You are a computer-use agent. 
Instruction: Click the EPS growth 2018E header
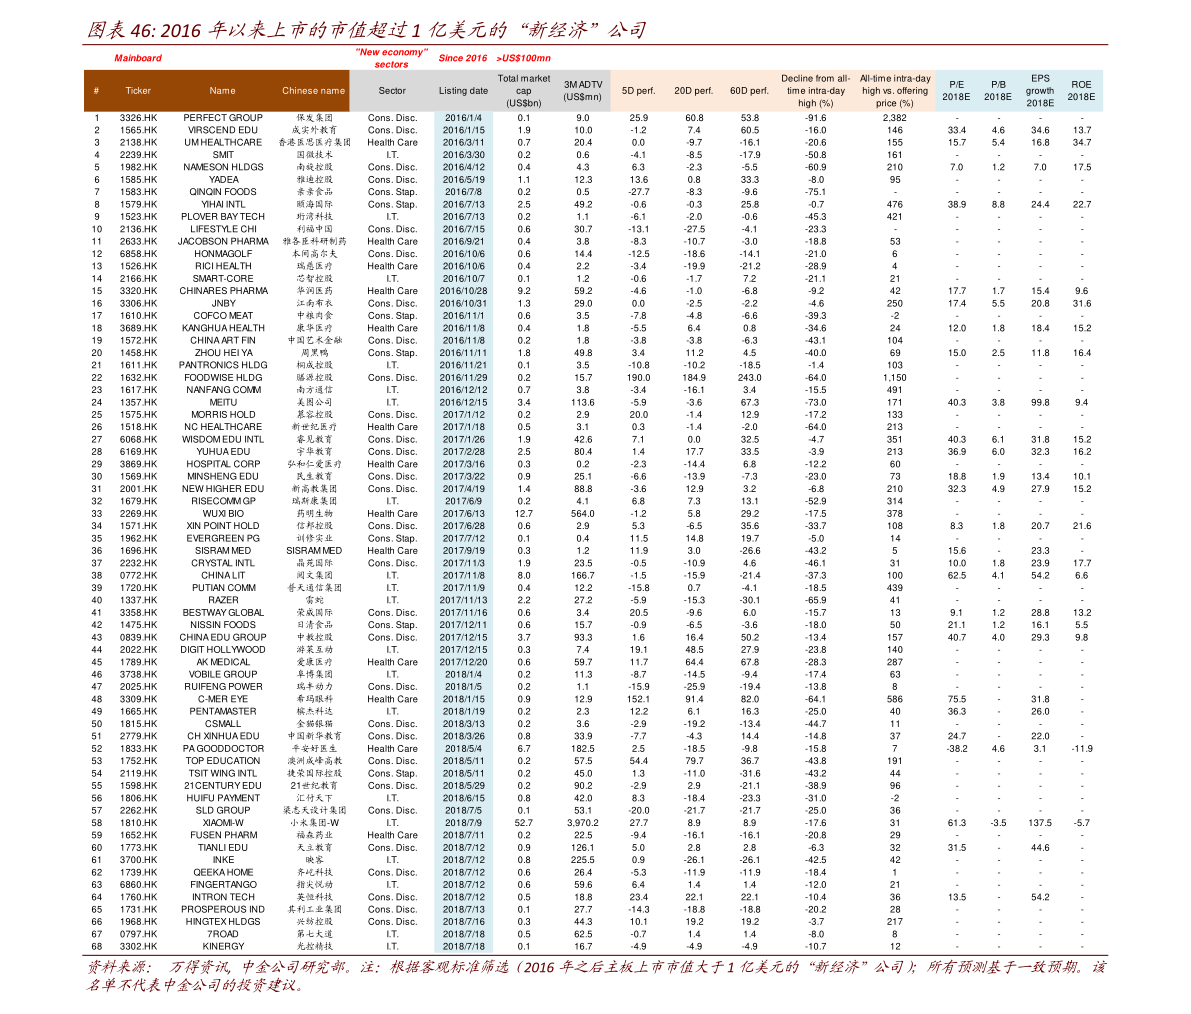[x=1040, y=90]
